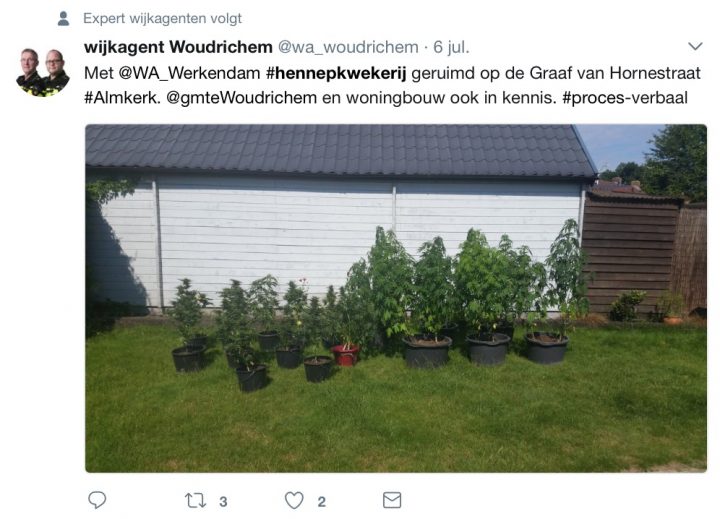Viewport: 720px width, 519px height.
Task: Open the #Almkerk hashtag
Action: pos(122,98)
